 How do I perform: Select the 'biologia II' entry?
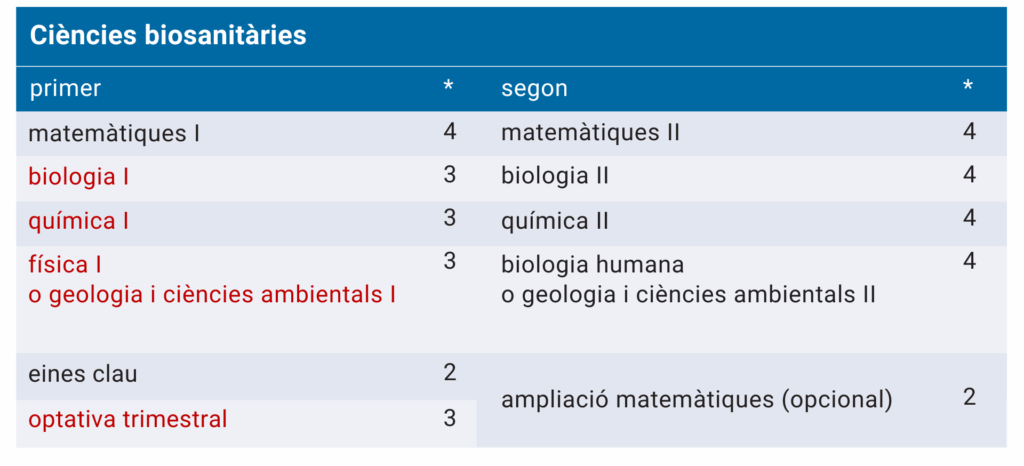pyautogui.click(x=555, y=177)
